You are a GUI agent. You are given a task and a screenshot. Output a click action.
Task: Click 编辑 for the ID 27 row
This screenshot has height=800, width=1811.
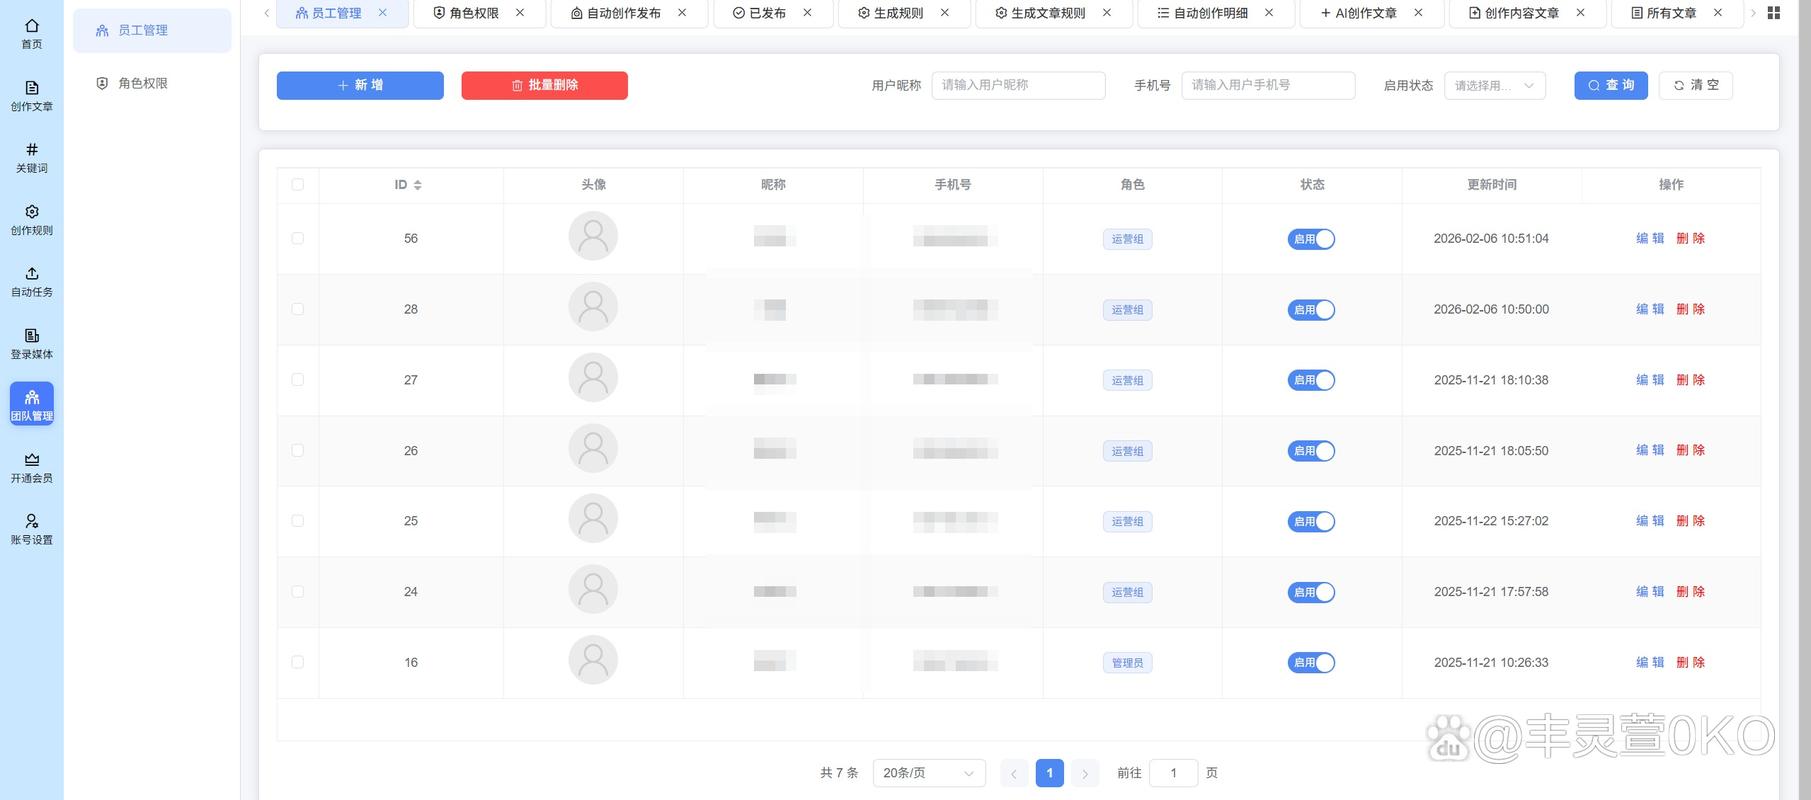pyautogui.click(x=1650, y=380)
